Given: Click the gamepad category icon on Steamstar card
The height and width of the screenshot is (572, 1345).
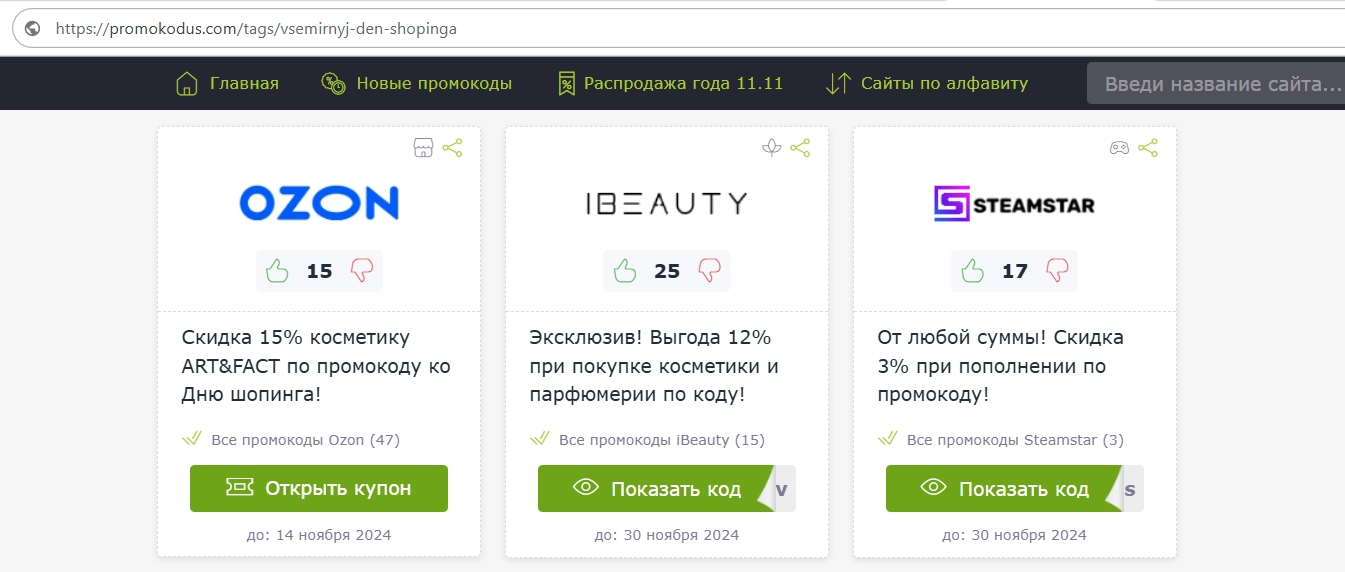Looking at the screenshot, I should tap(1119, 148).
